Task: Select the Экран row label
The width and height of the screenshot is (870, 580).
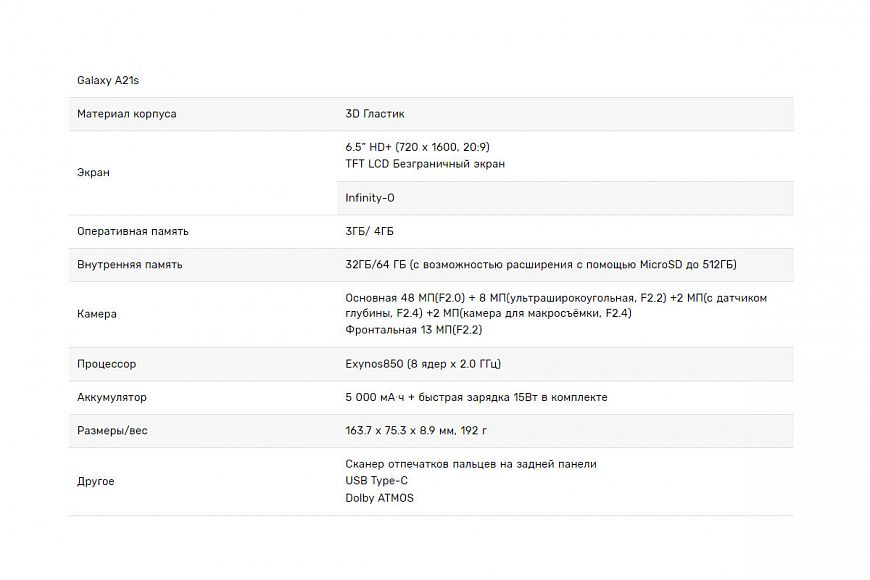Action: (94, 172)
